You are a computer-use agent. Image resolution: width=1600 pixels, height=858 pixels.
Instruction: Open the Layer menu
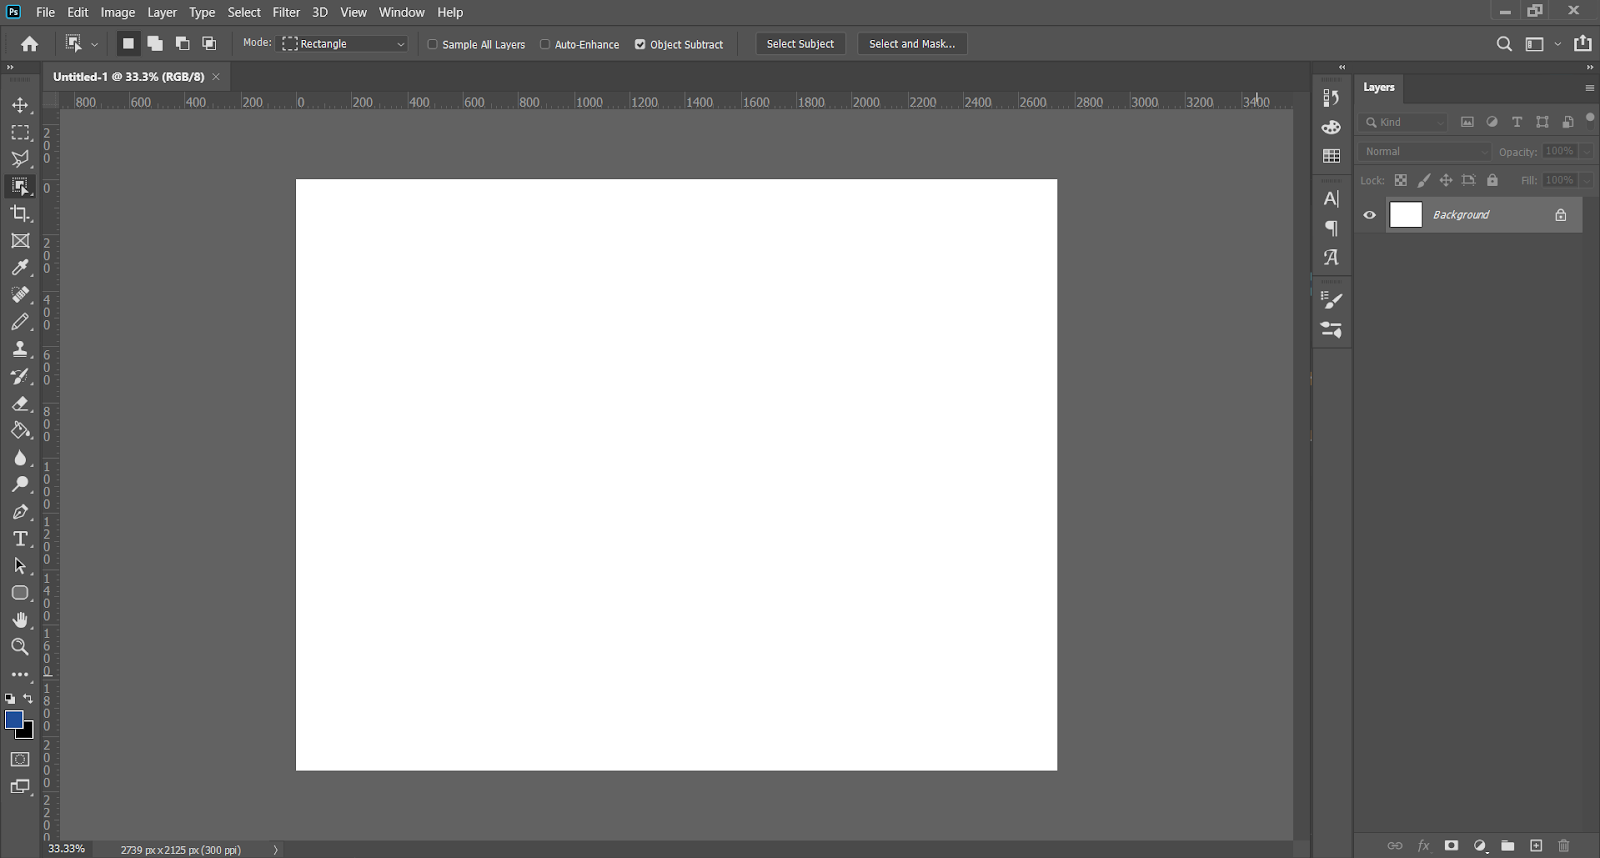pos(162,12)
